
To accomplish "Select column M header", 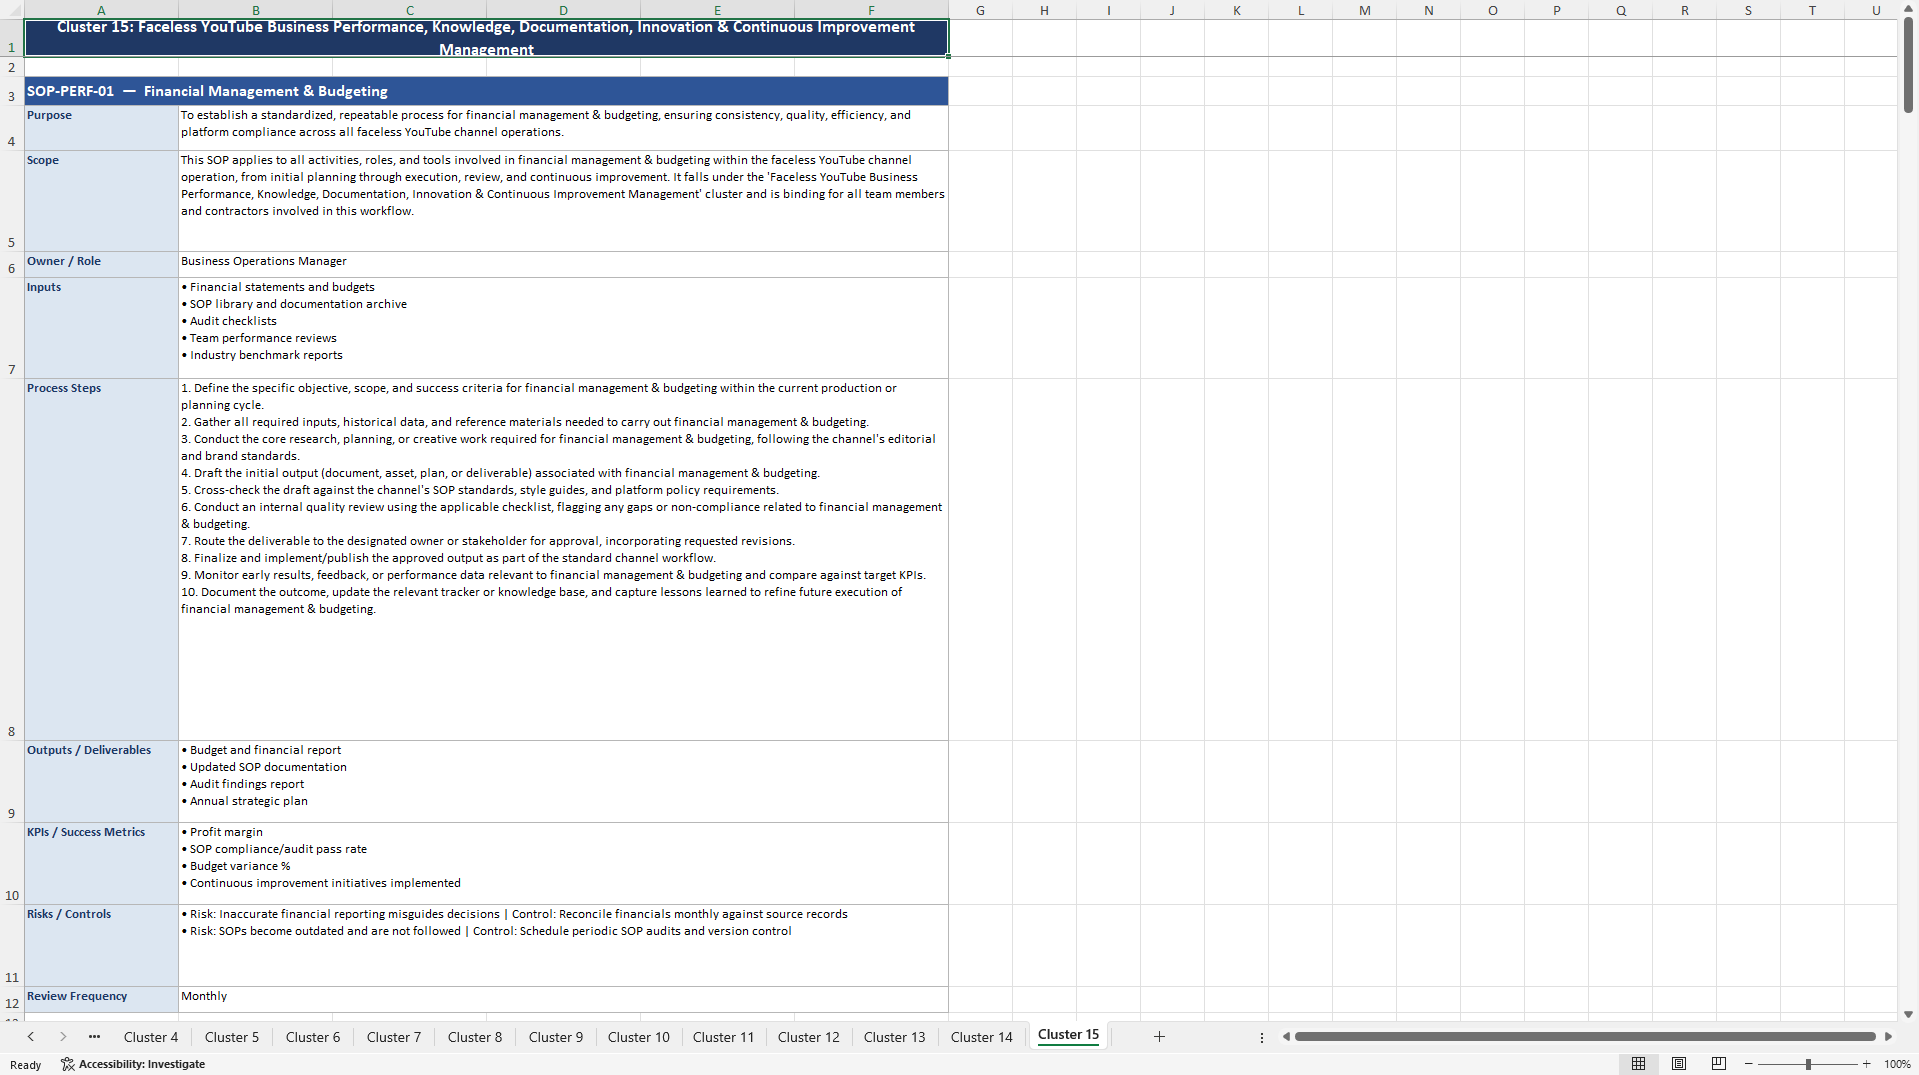I will click(1365, 10).
